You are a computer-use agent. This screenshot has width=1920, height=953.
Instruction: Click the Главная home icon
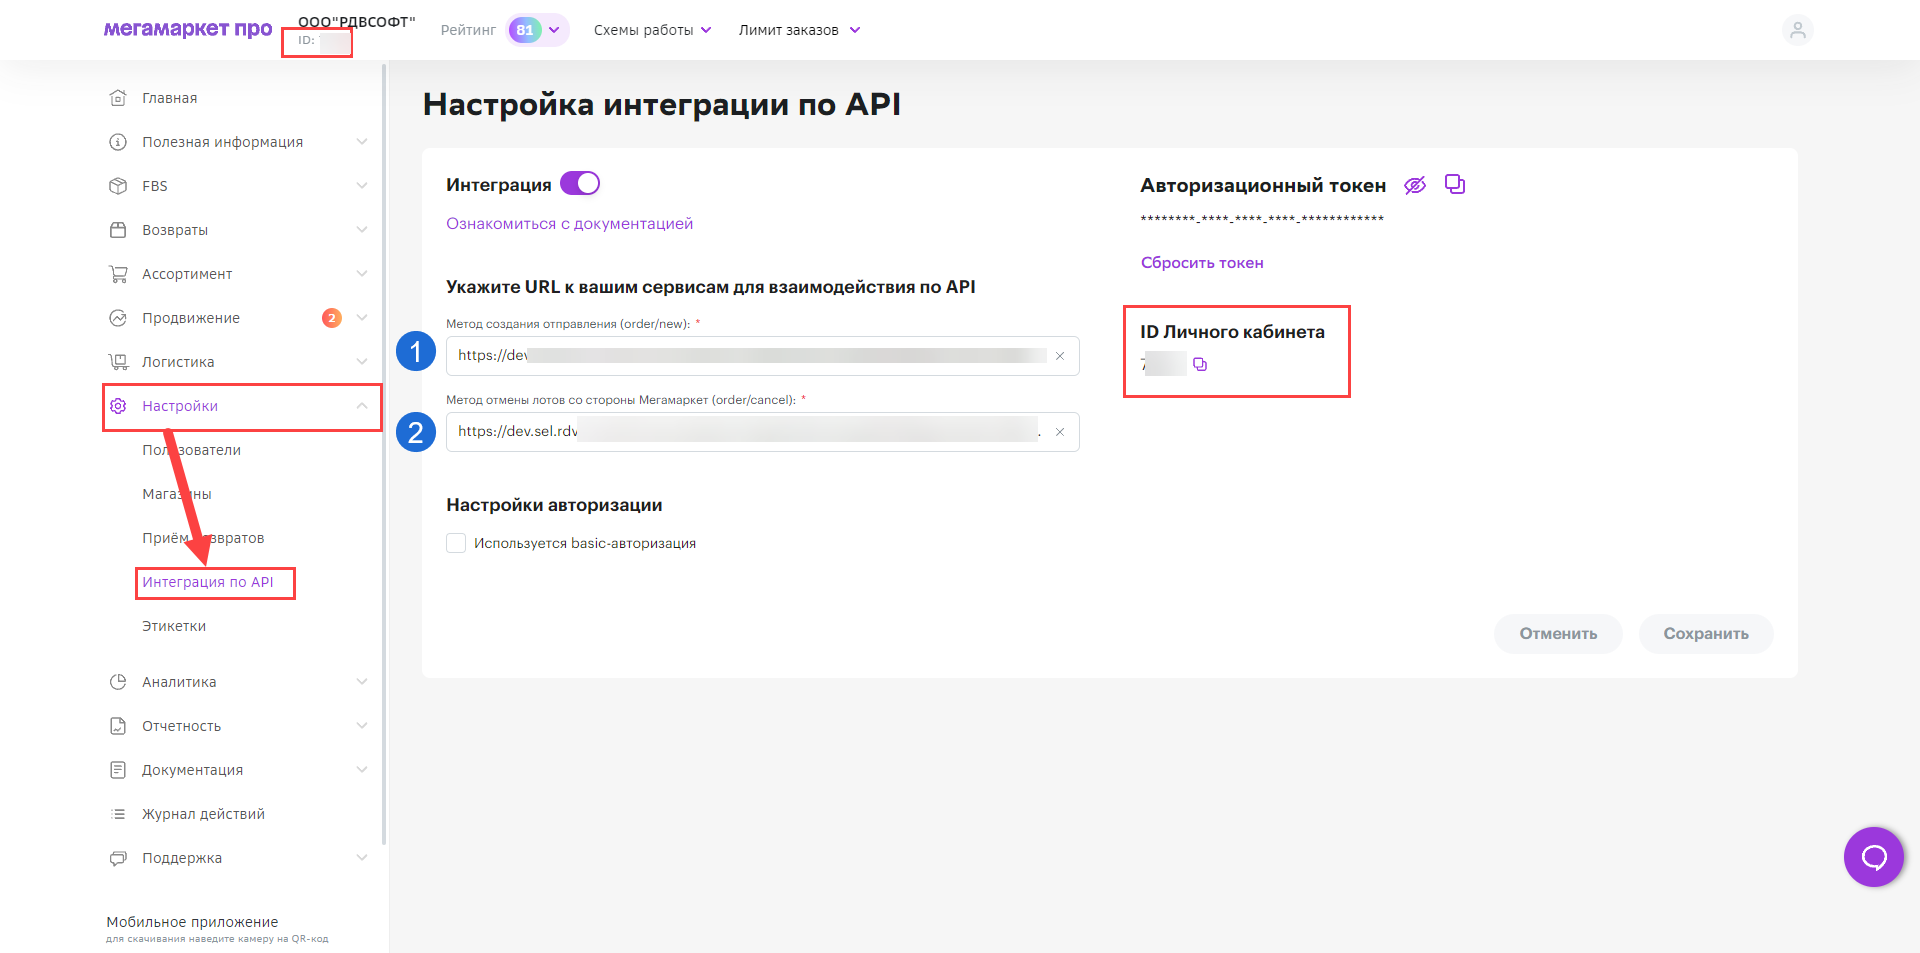(118, 98)
